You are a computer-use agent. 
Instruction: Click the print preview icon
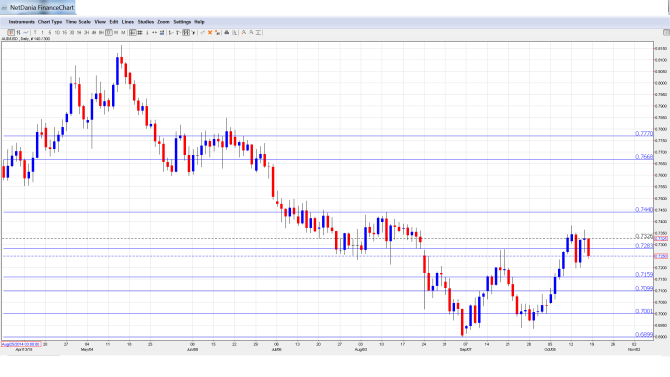[x=234, y=32]
